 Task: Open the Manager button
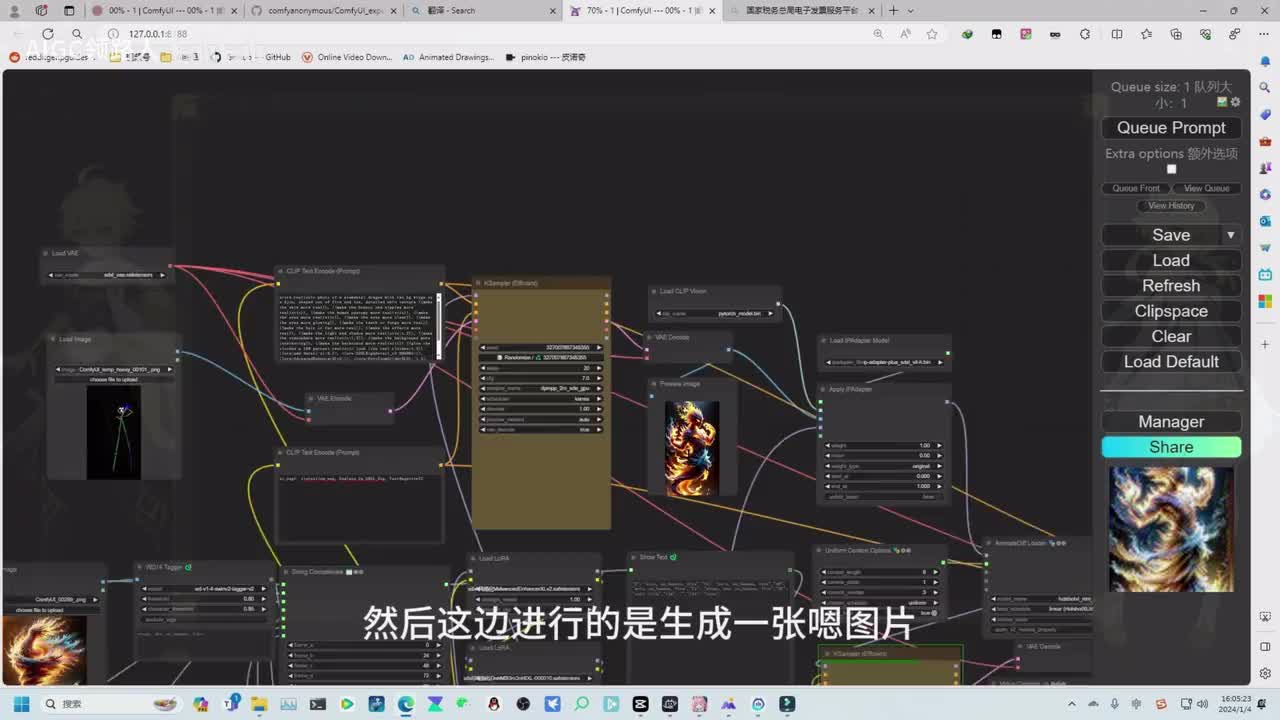click(x=1171, y=422)
